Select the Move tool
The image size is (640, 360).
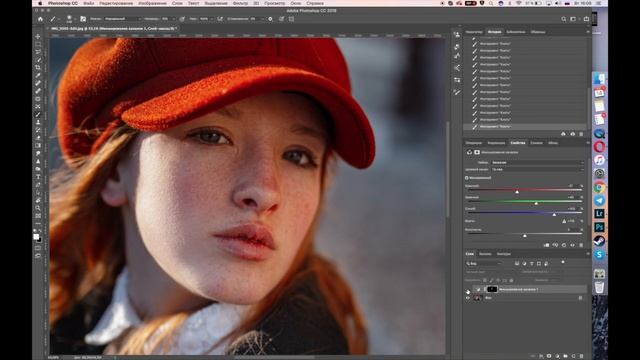[x=38, y=36]
